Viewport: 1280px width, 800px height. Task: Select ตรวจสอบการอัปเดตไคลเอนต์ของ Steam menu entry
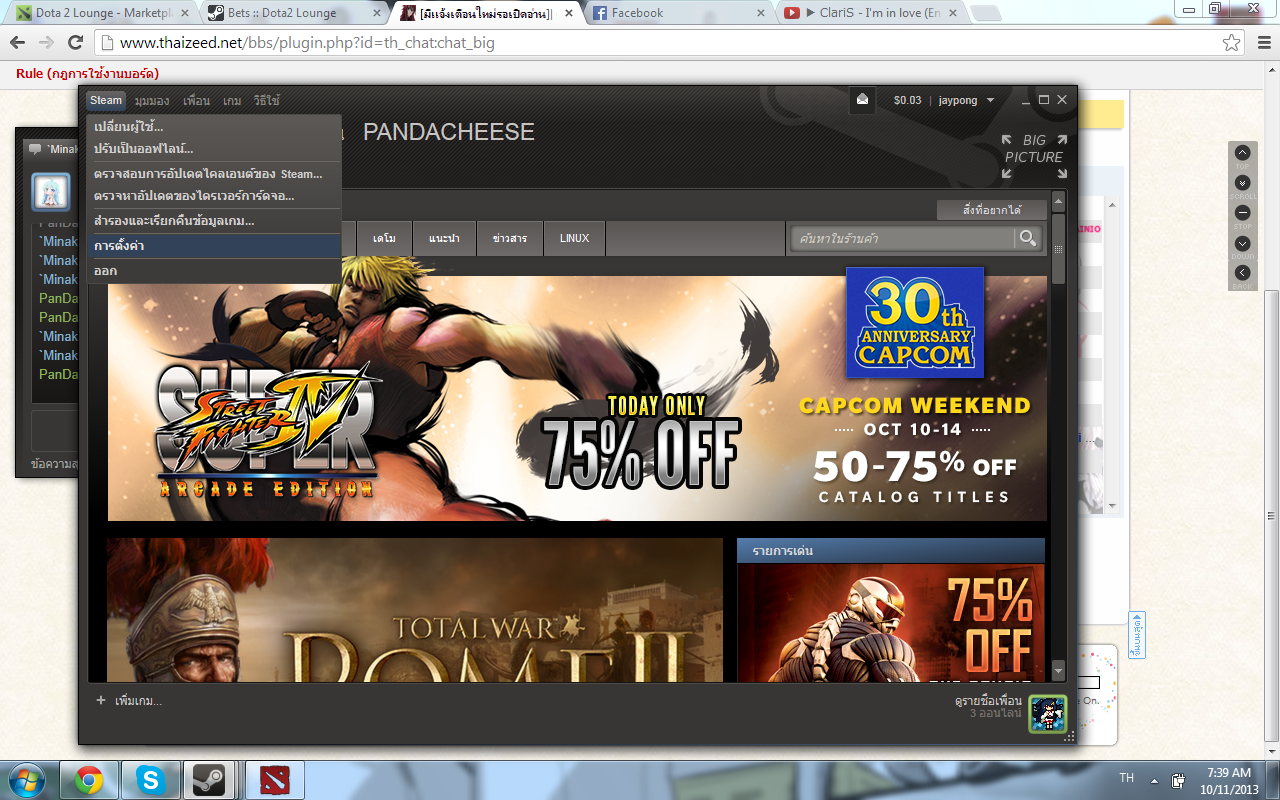pos(214,174)
